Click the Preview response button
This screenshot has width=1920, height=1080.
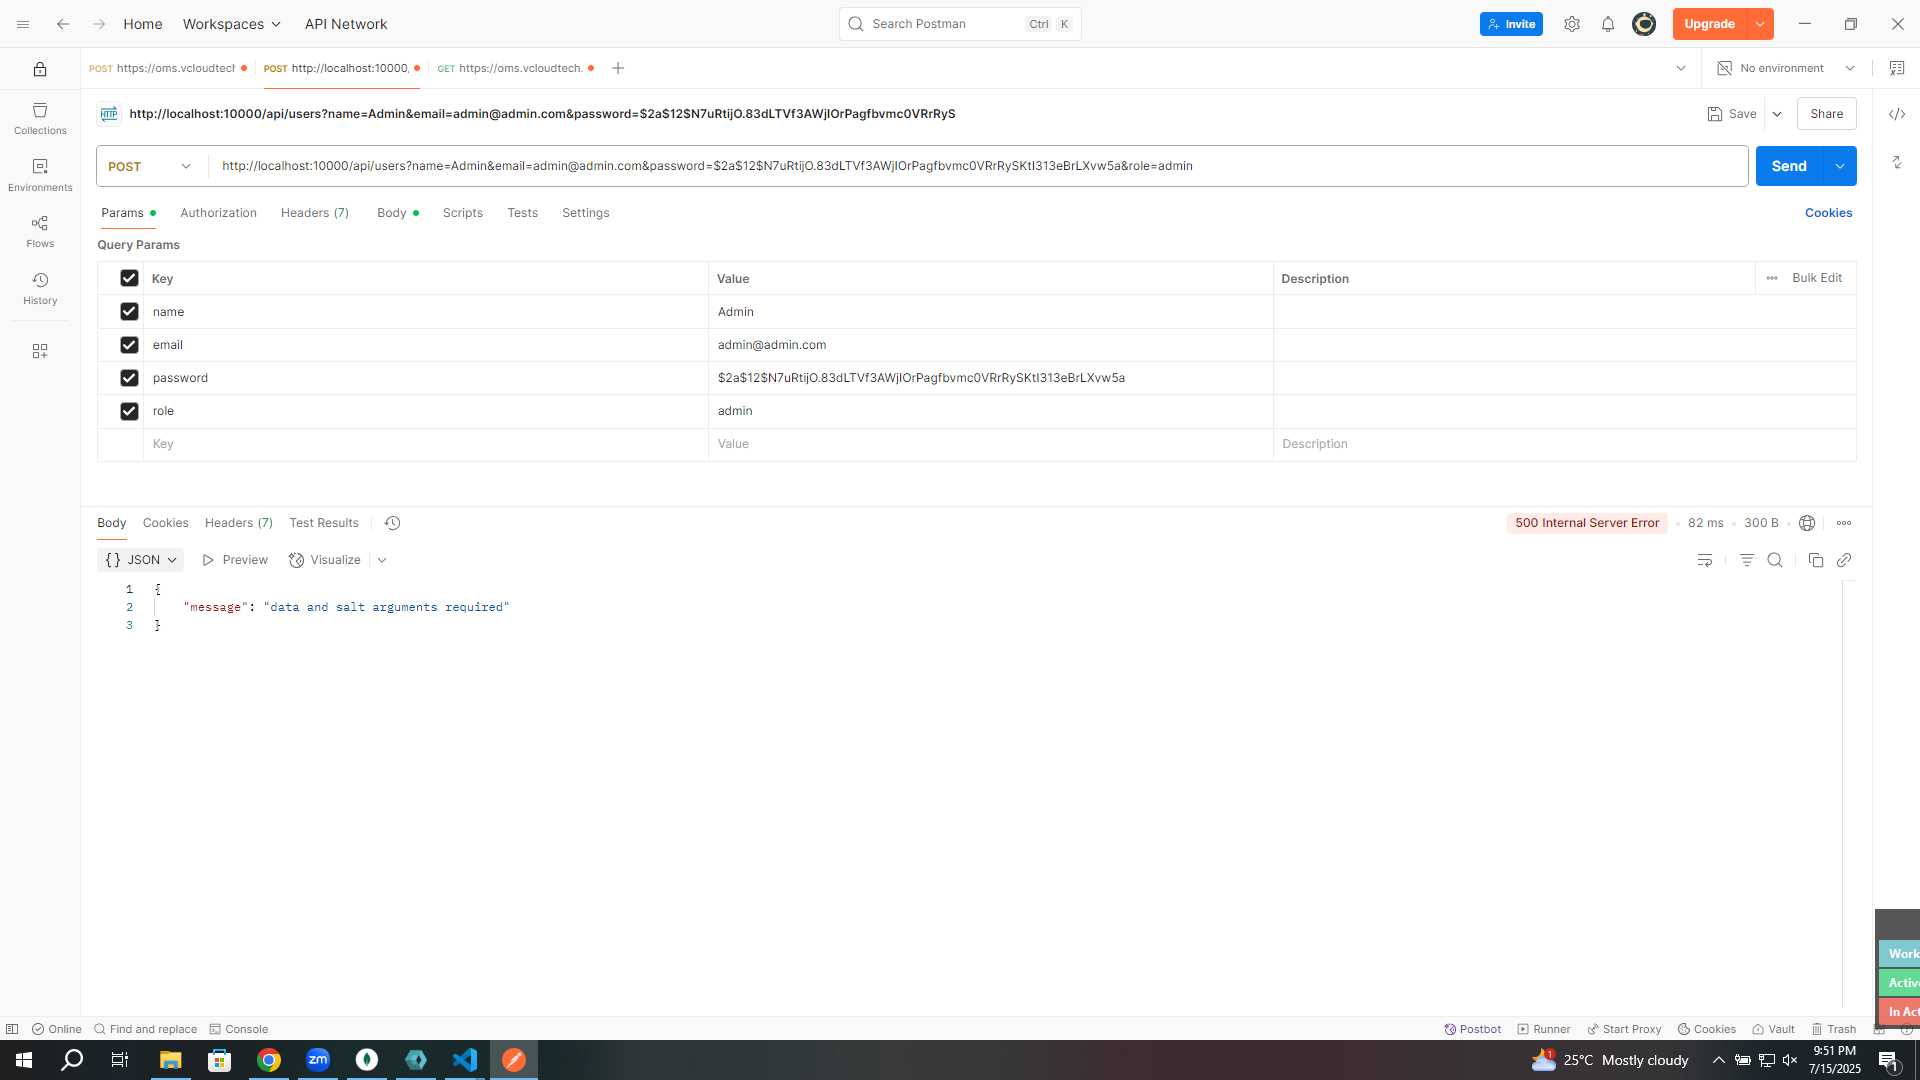pyautogui.click(x=235, y=560)
